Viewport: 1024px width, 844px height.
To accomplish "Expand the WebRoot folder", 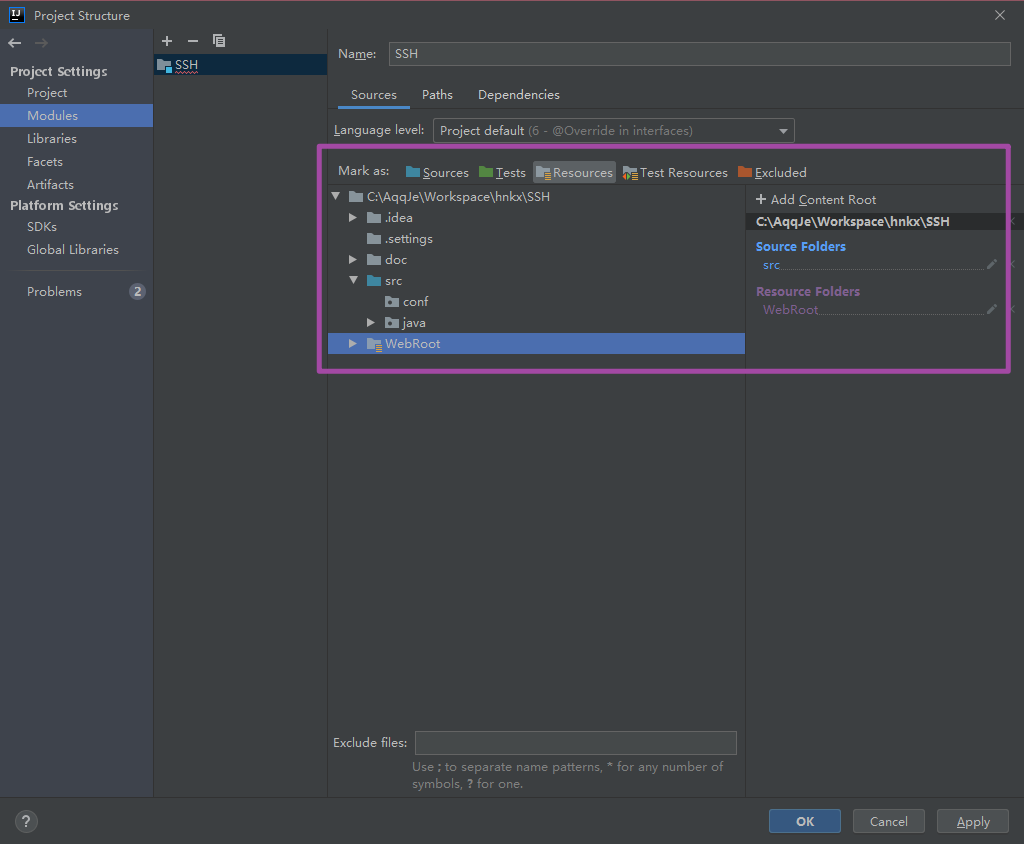I will click(x=353, y=344).
